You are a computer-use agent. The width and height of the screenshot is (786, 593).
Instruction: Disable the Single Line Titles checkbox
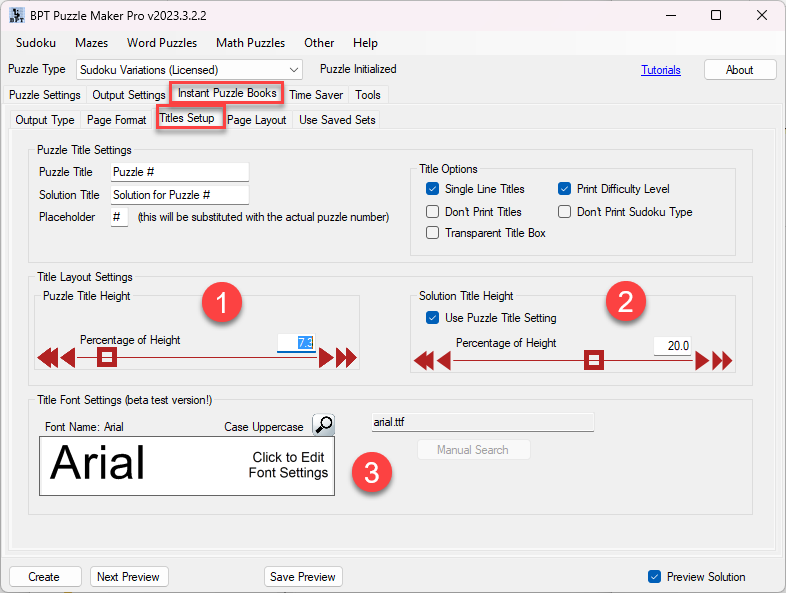pos(432,189)
